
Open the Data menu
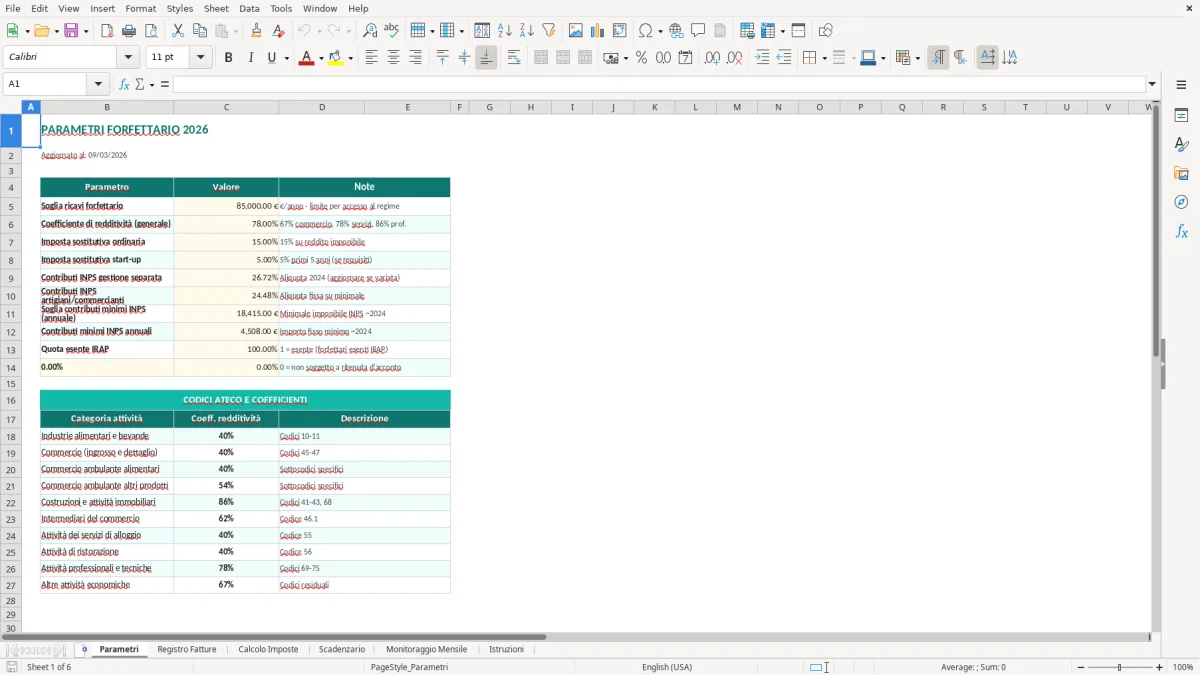click(x=249, y=8)
